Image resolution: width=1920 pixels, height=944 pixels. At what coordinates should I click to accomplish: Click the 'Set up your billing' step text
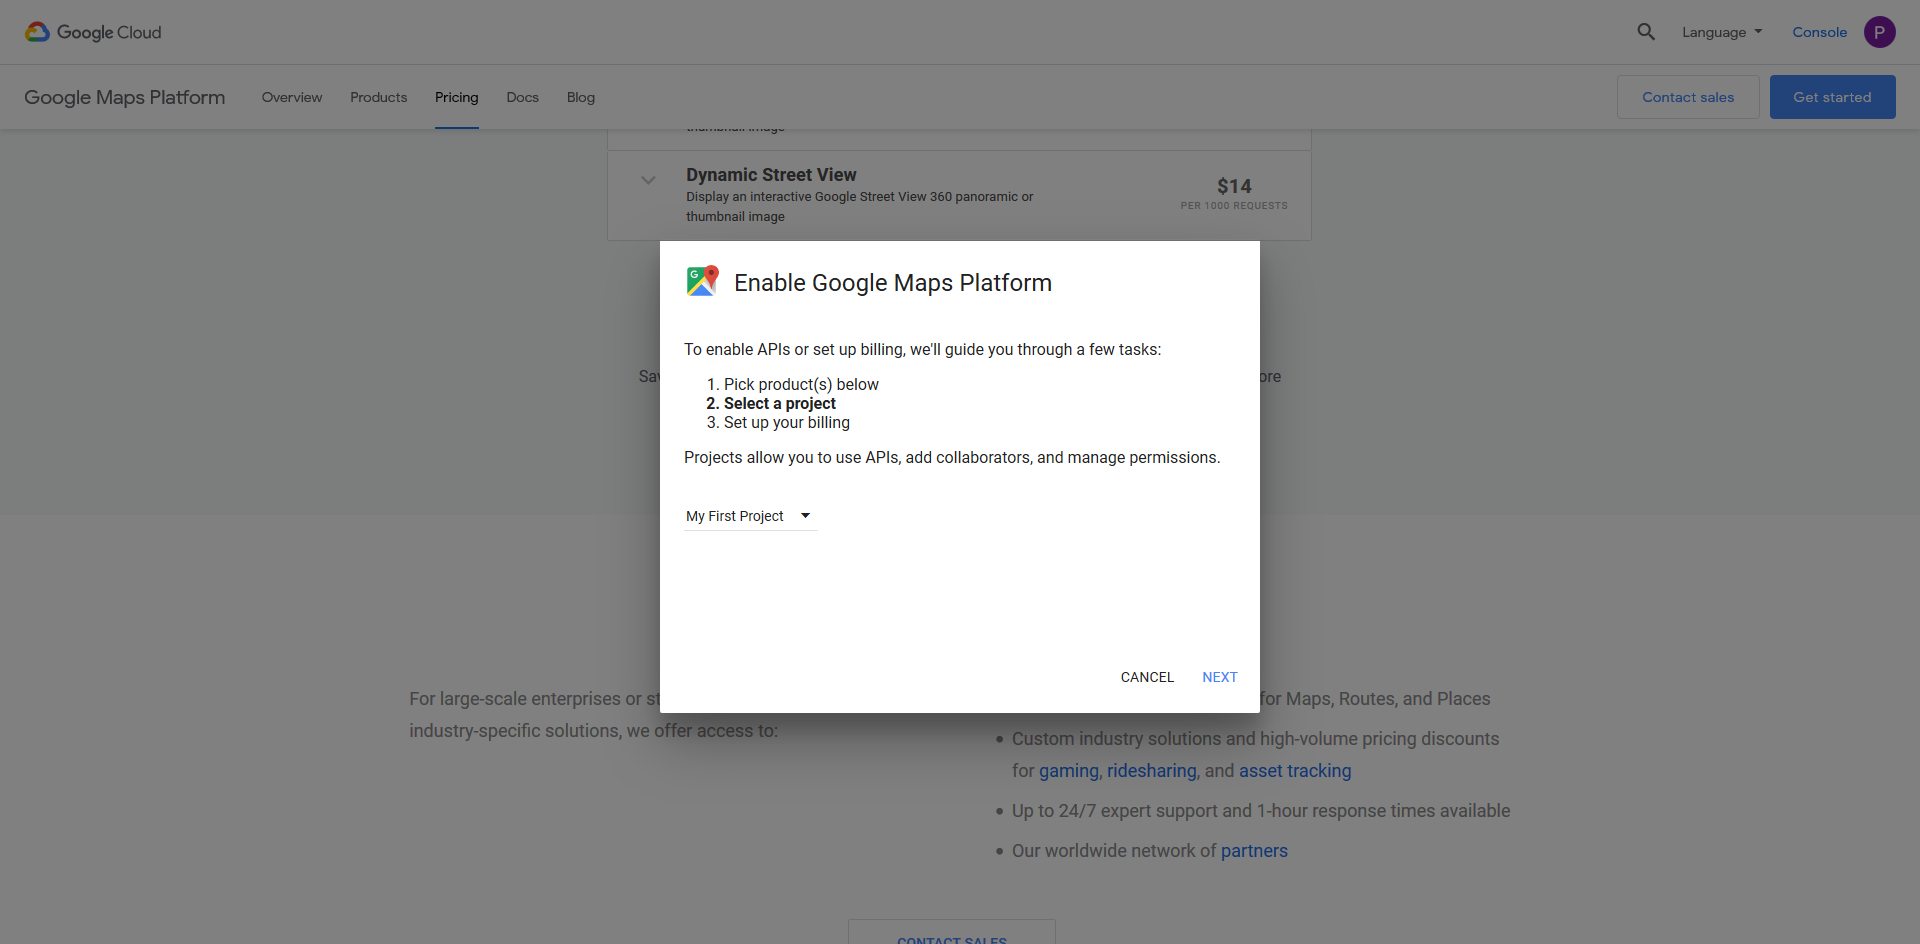tap(787, 422)
